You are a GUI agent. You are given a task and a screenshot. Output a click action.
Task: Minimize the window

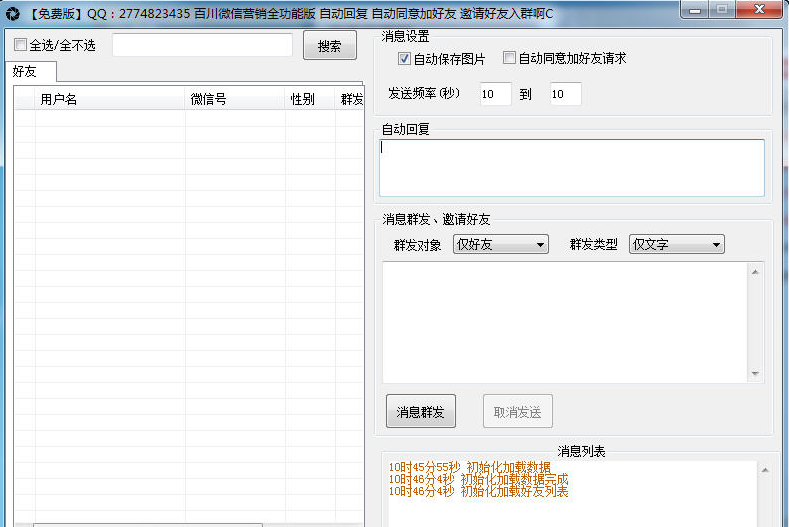click(695, 10)
